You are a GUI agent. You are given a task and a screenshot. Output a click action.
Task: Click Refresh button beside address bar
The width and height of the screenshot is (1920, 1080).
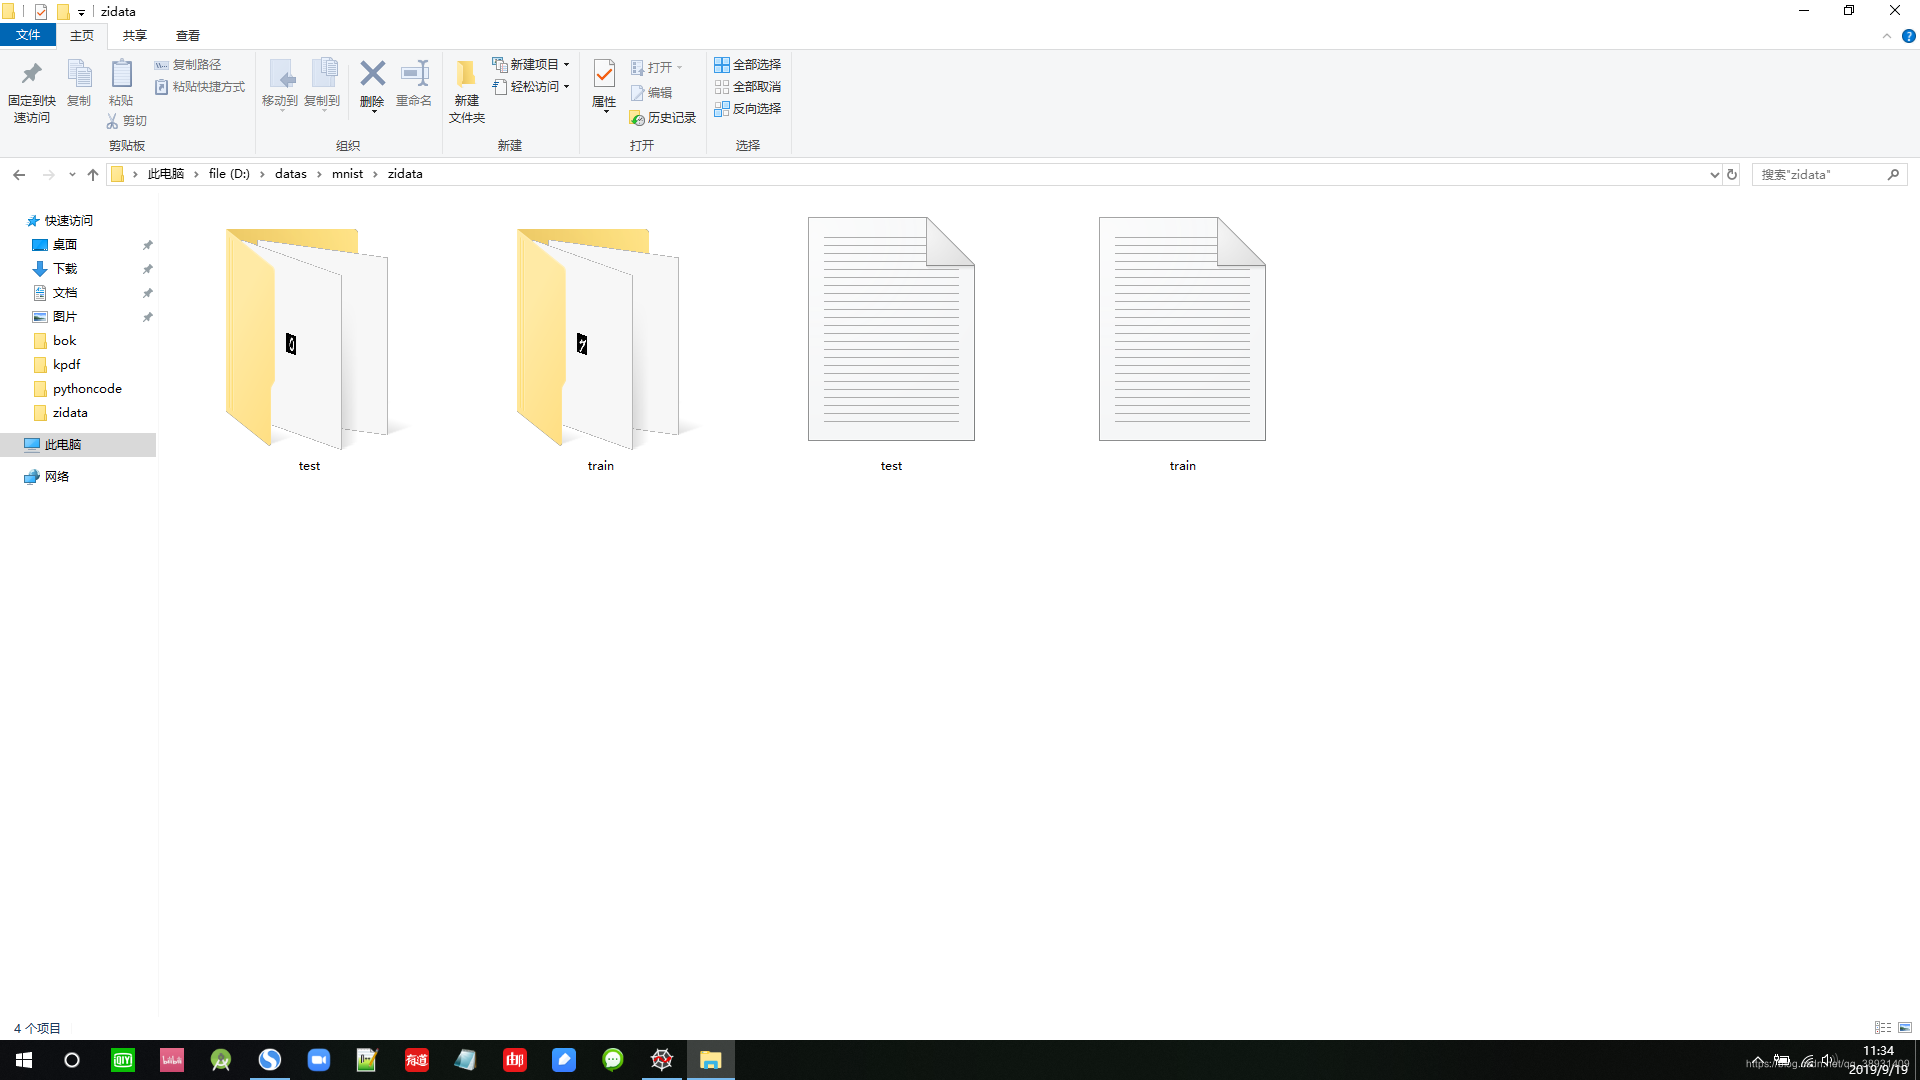[x=1732, y=174]
